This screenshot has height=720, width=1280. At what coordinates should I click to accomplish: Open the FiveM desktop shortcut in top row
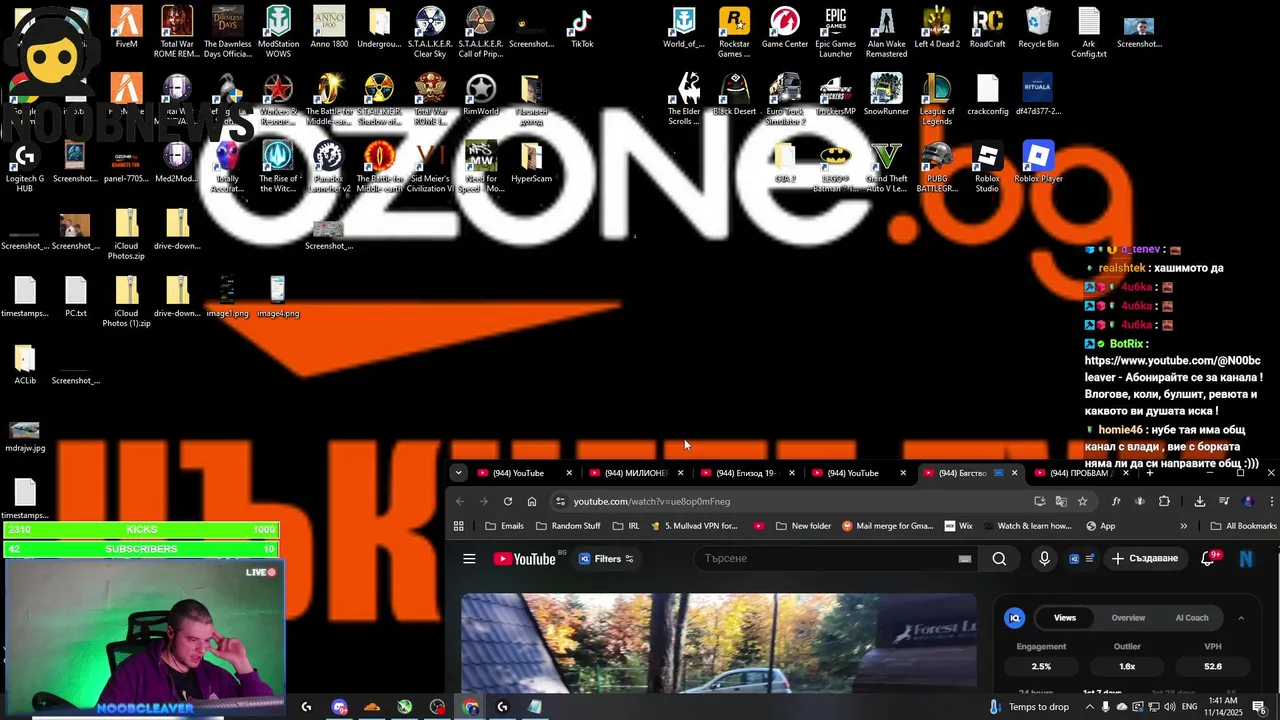click(126, 27)
